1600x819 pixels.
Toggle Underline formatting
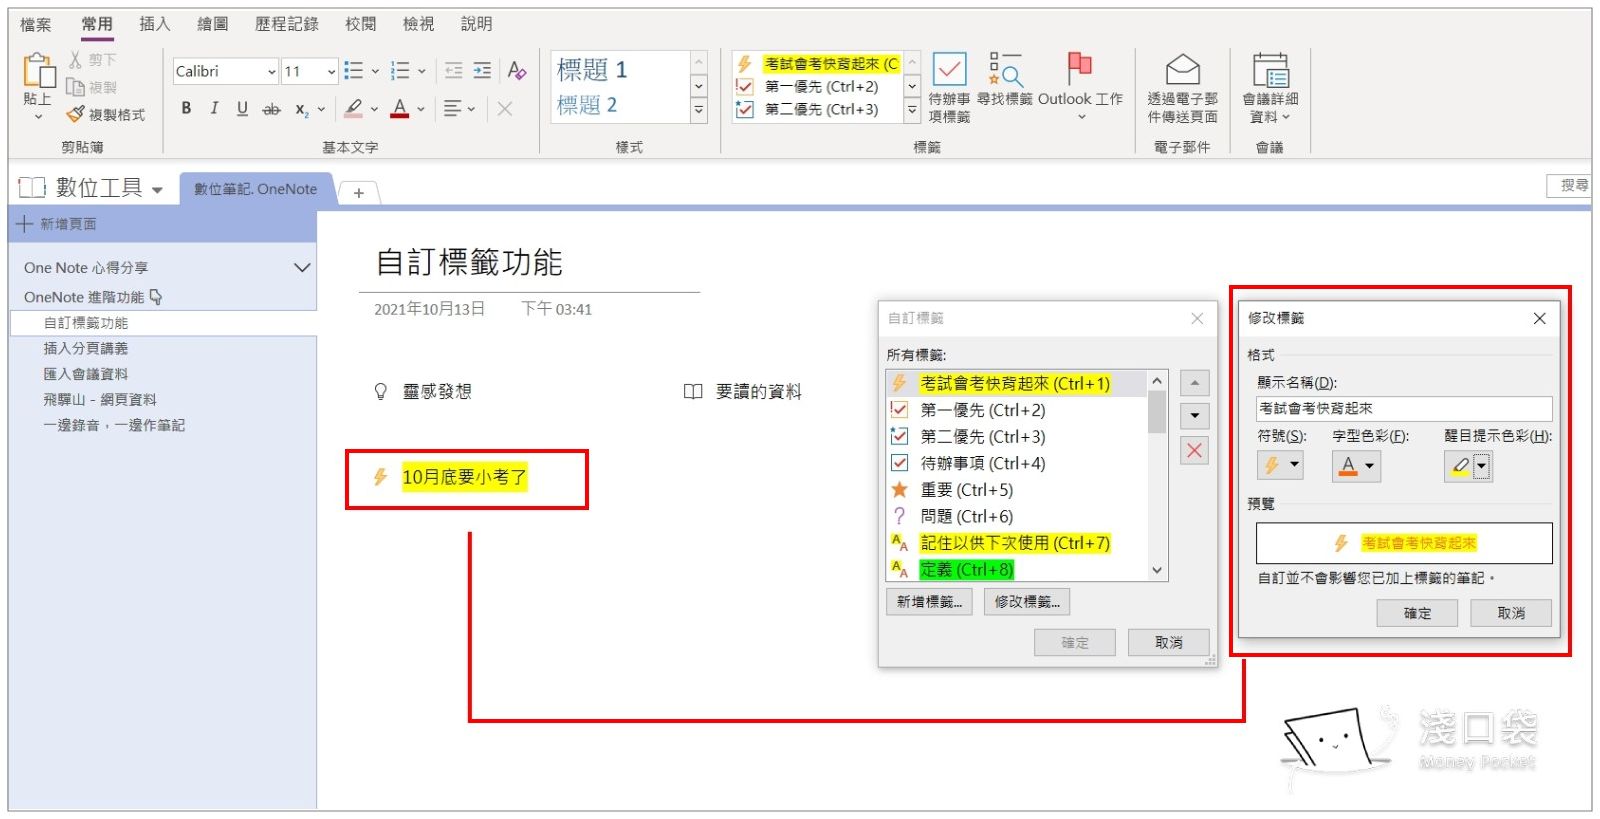[x=242, y=108]
